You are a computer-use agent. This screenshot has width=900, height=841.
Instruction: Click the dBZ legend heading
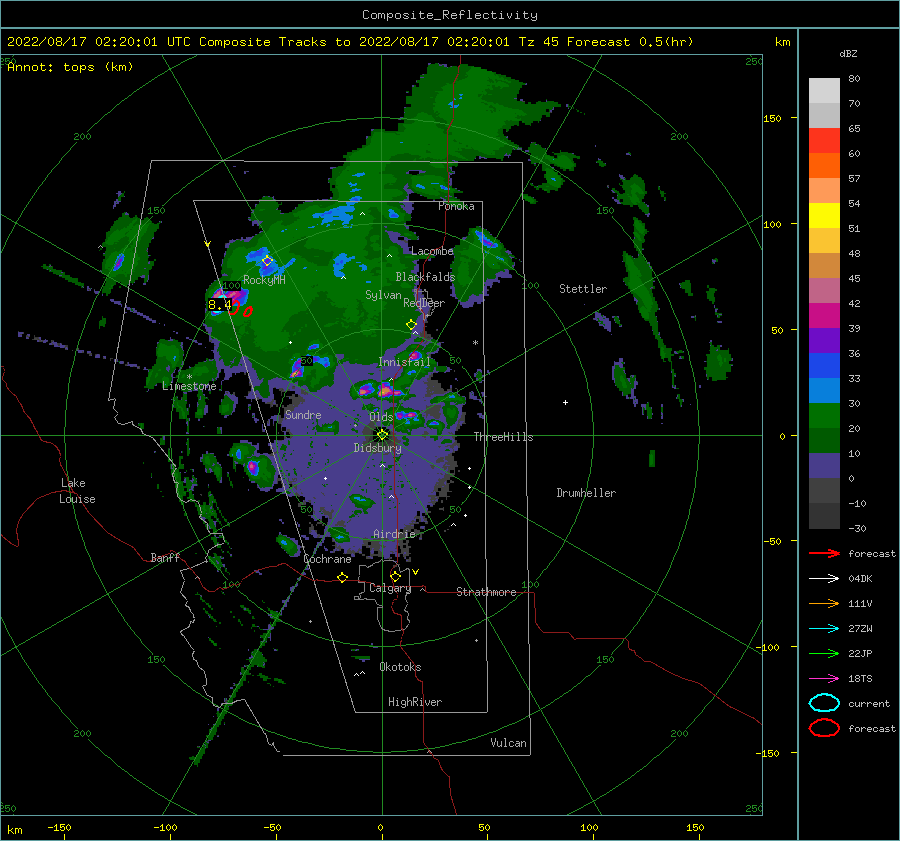[x=848, y=53]
